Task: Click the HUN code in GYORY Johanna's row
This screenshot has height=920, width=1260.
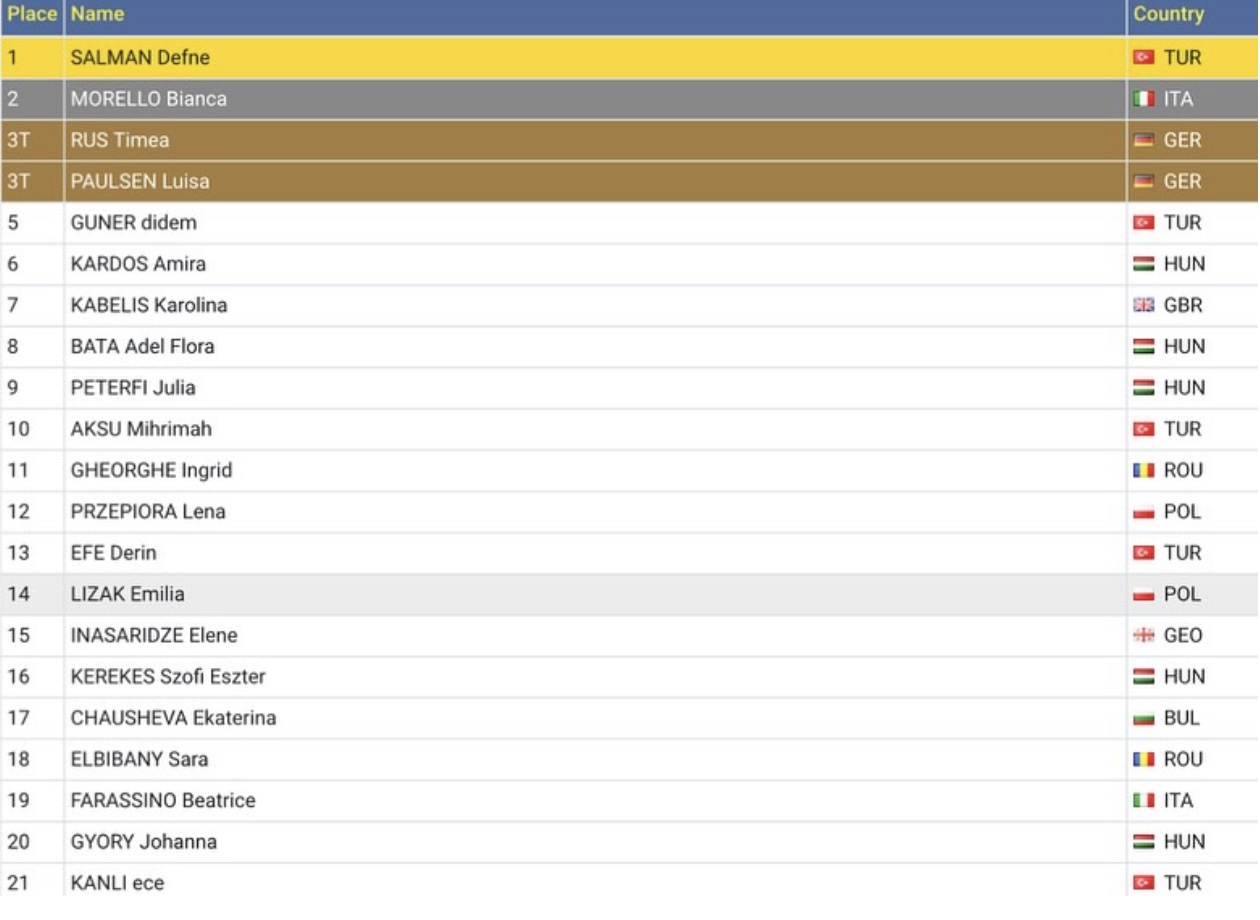Action: 1185,842
